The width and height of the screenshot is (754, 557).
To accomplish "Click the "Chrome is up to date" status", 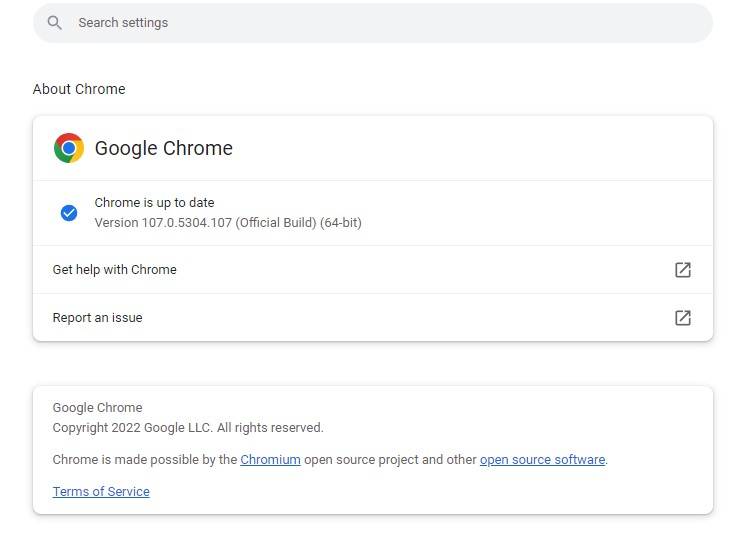I will point(154,203).
